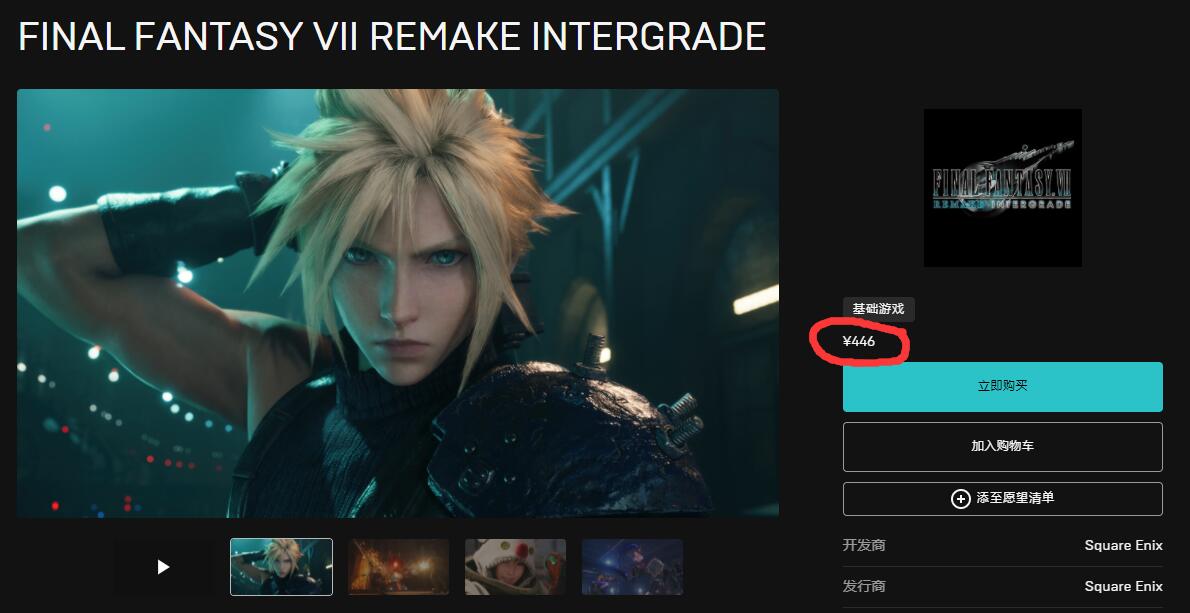Click the 开发商 developer label
The image size is (1190, 613).
tap(864, 545)
